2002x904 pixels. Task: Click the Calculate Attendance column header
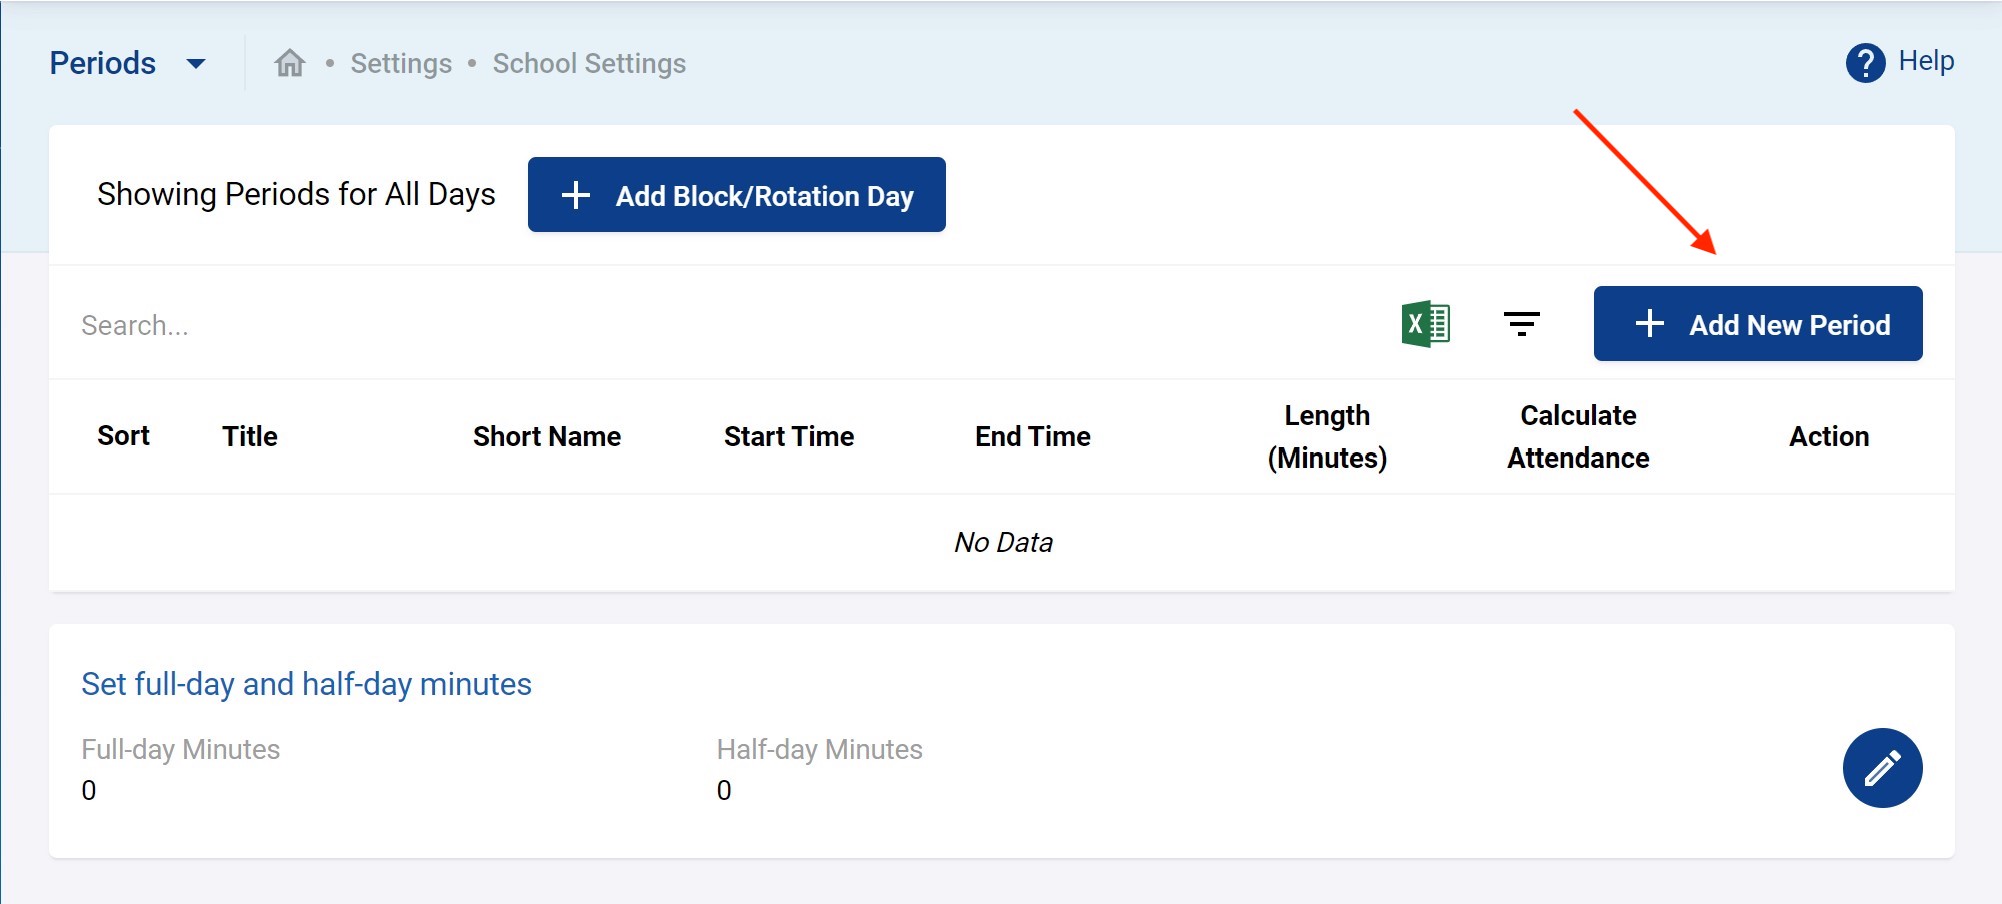coord(1577,436)
